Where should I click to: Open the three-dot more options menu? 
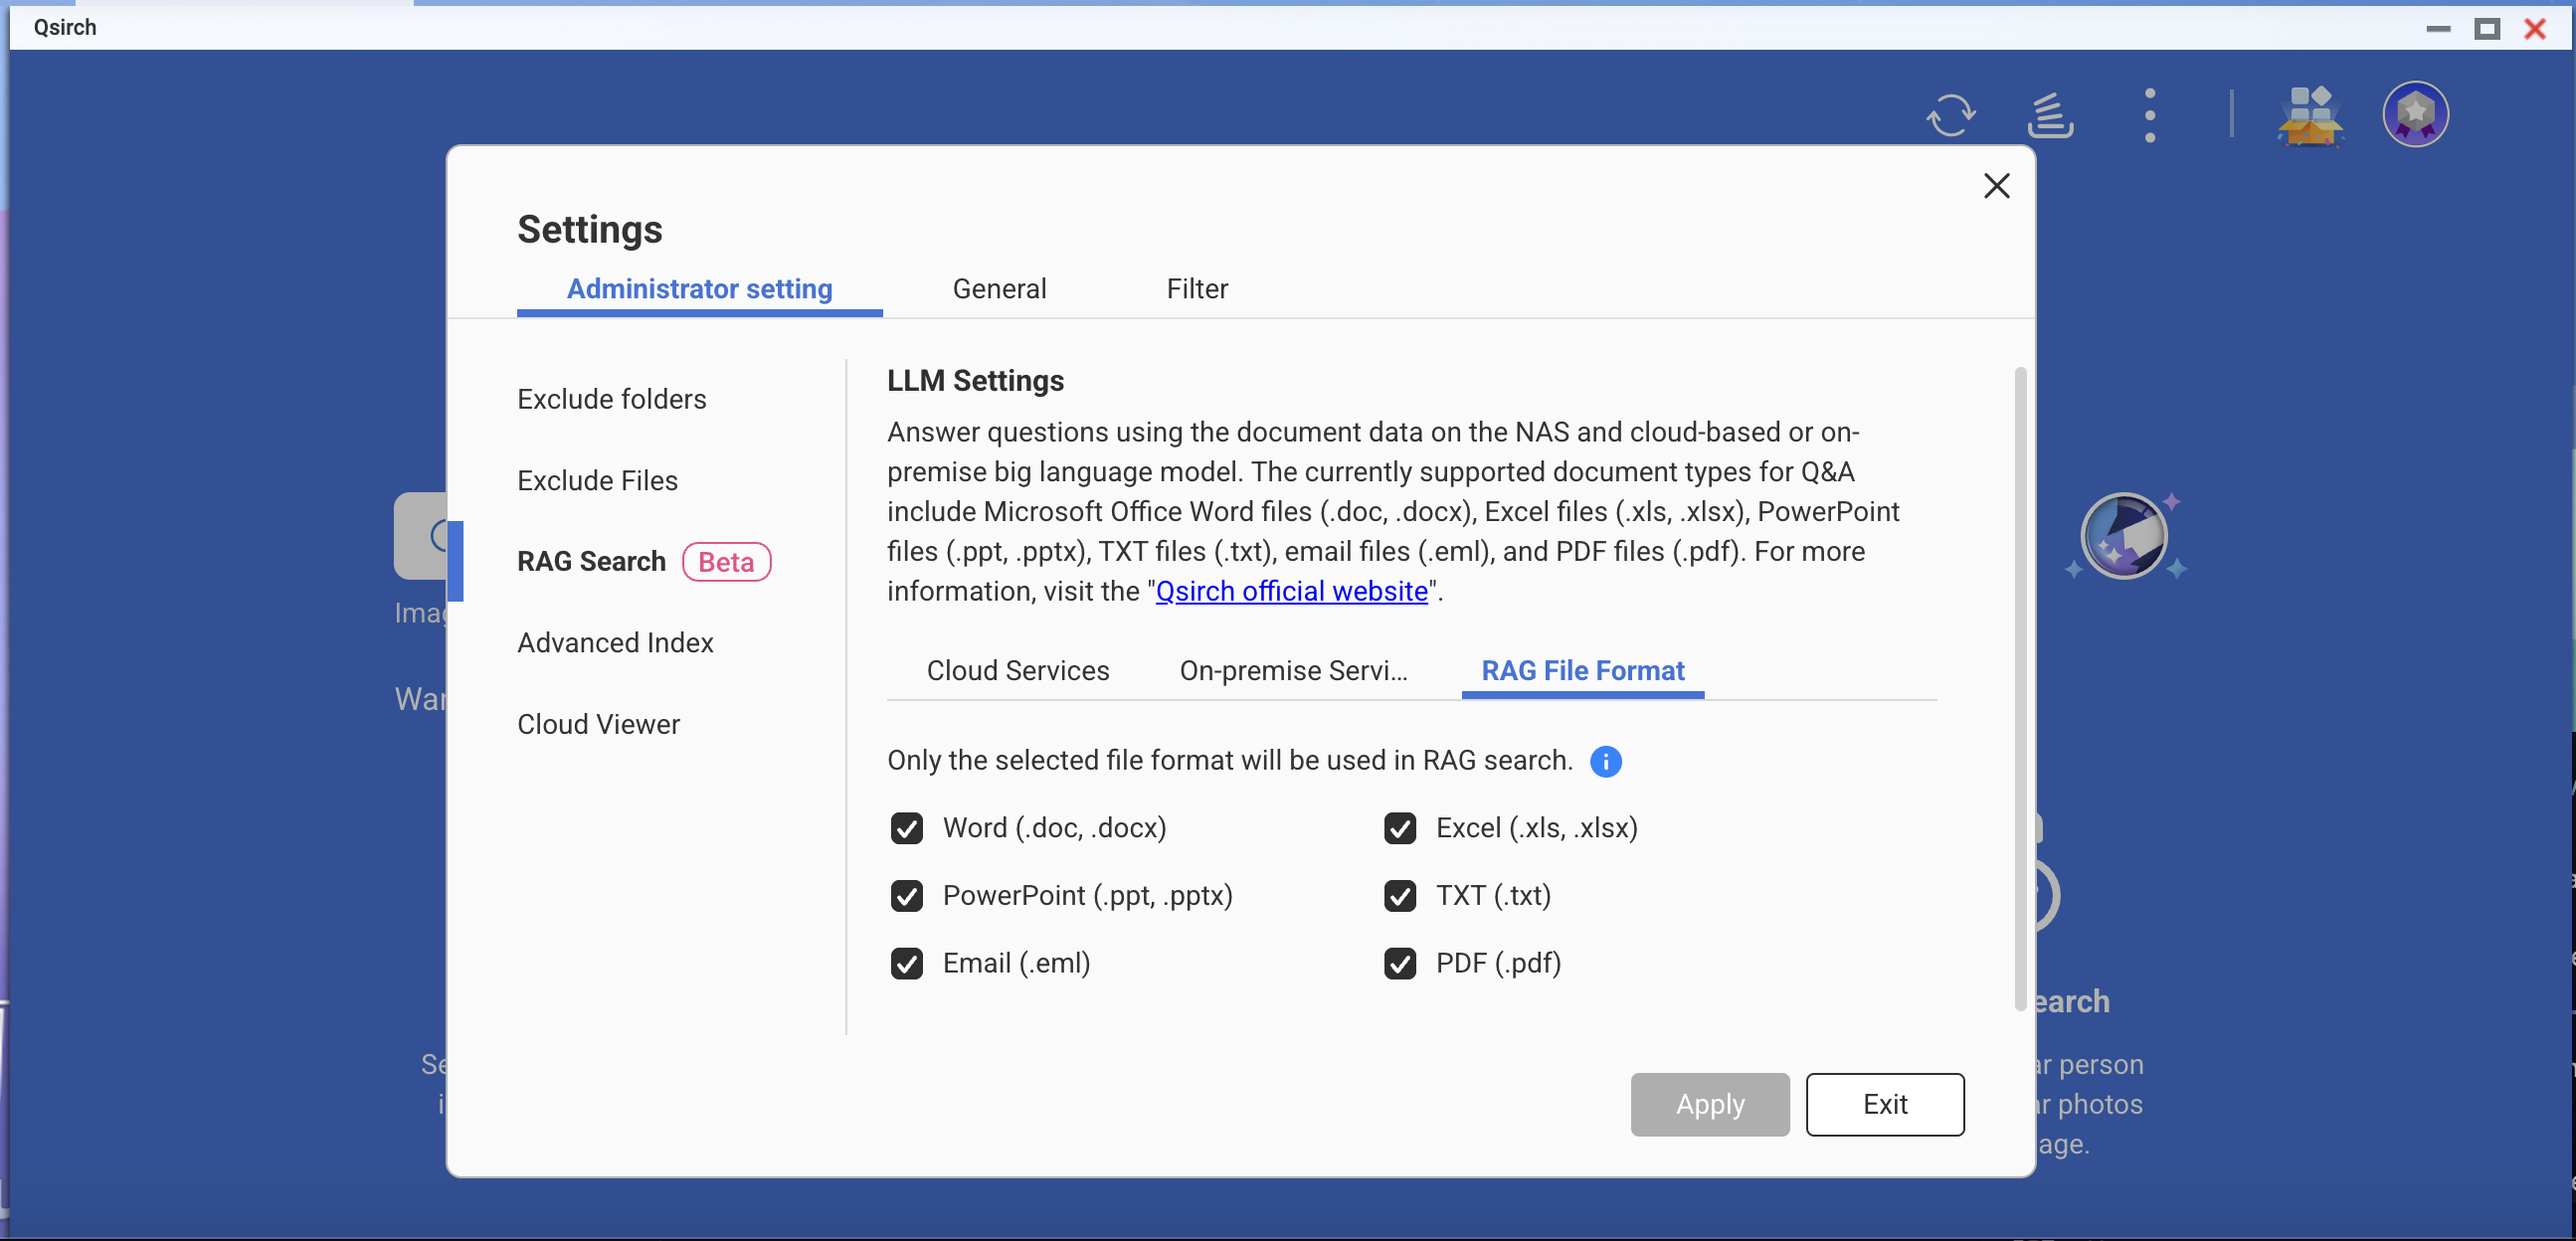click(2149, 116)
